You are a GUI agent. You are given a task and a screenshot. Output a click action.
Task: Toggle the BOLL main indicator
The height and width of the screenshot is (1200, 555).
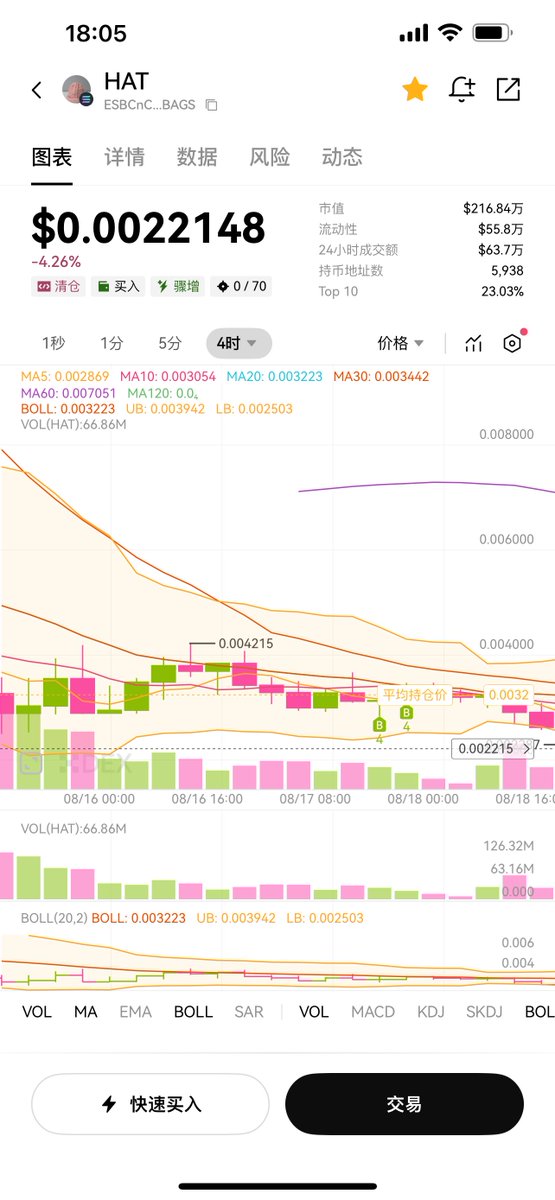coord(193,1012)
